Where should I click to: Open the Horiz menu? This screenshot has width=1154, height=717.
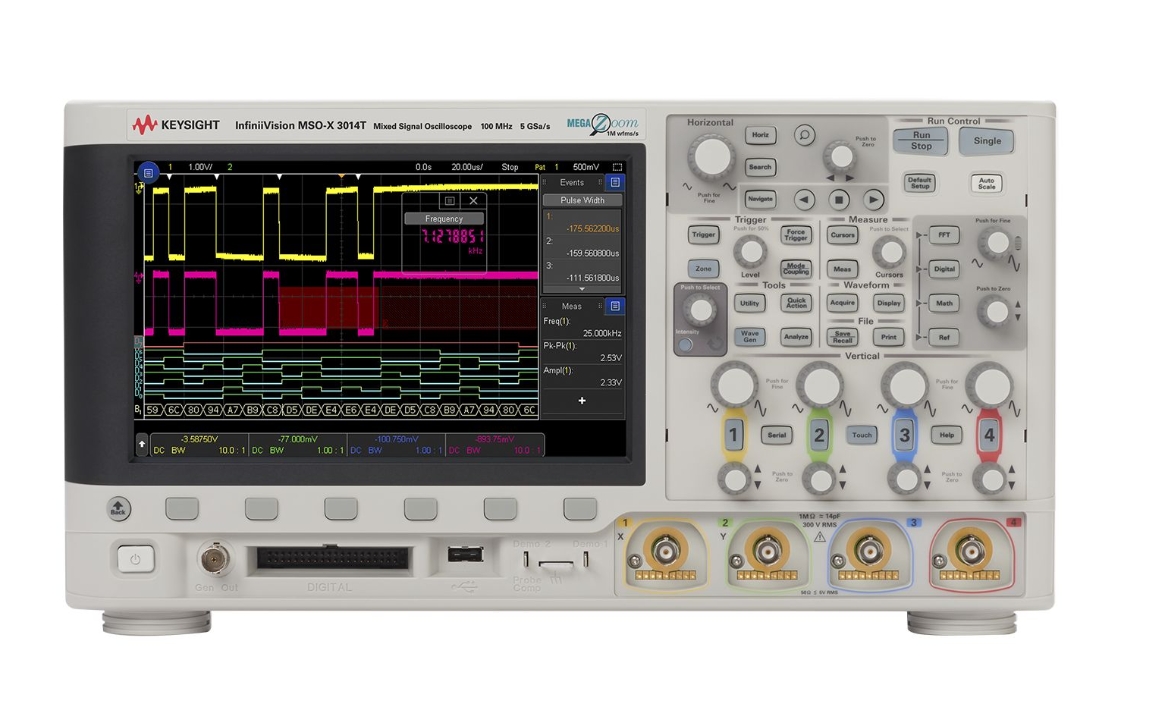761,135
